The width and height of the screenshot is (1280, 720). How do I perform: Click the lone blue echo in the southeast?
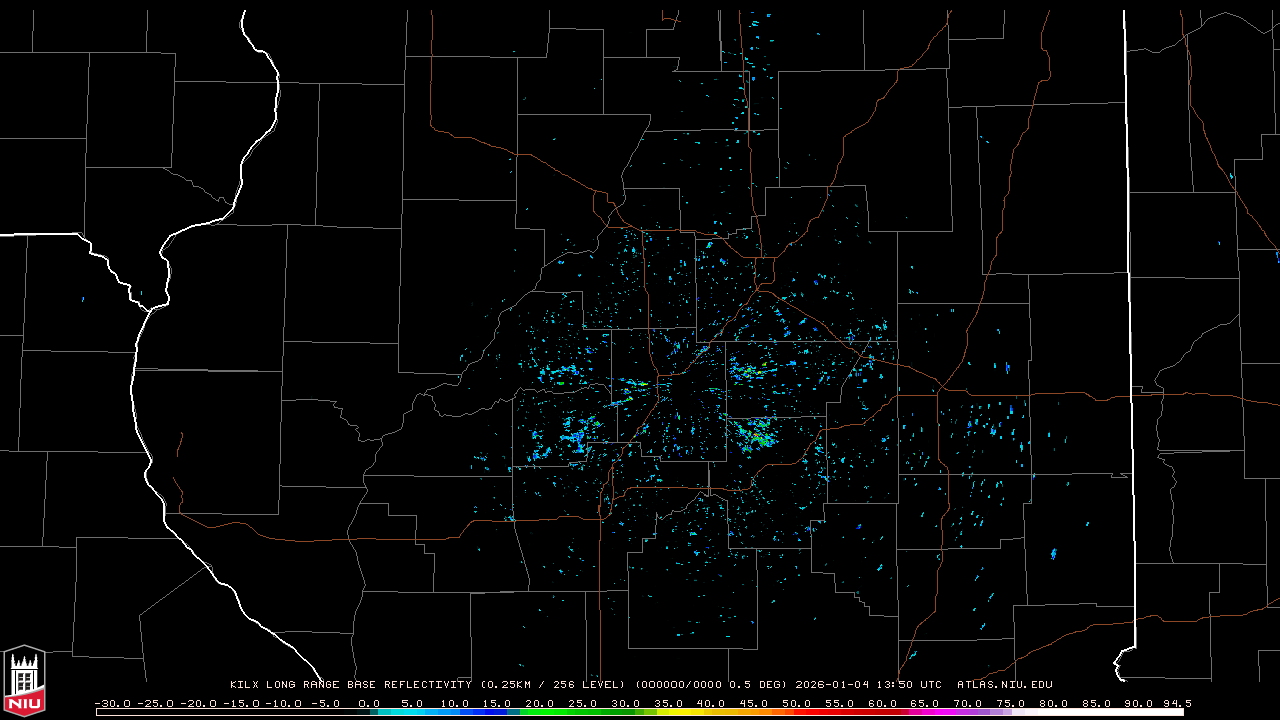[x=1053, y=553]
